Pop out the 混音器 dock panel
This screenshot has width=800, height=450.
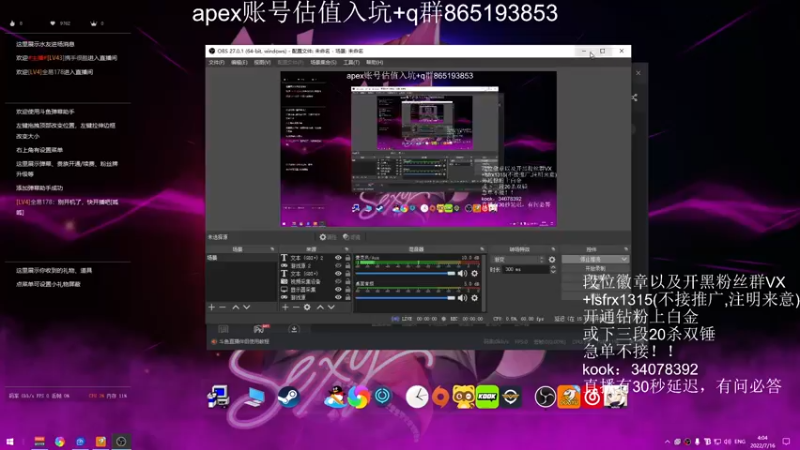[x=482, y=249]
